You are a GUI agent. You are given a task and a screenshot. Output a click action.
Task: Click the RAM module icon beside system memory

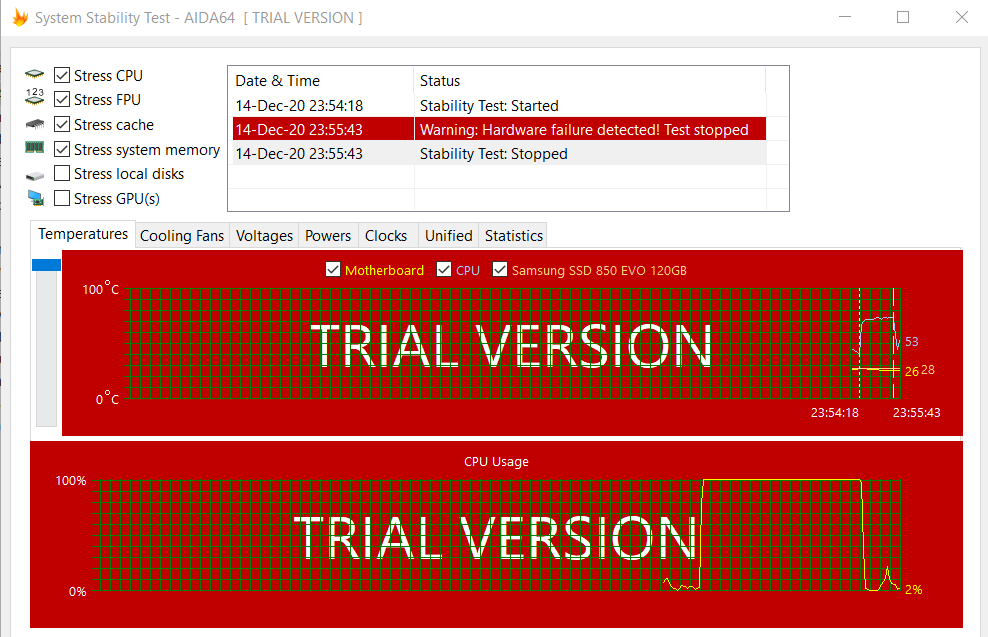[x=35, y=148]
